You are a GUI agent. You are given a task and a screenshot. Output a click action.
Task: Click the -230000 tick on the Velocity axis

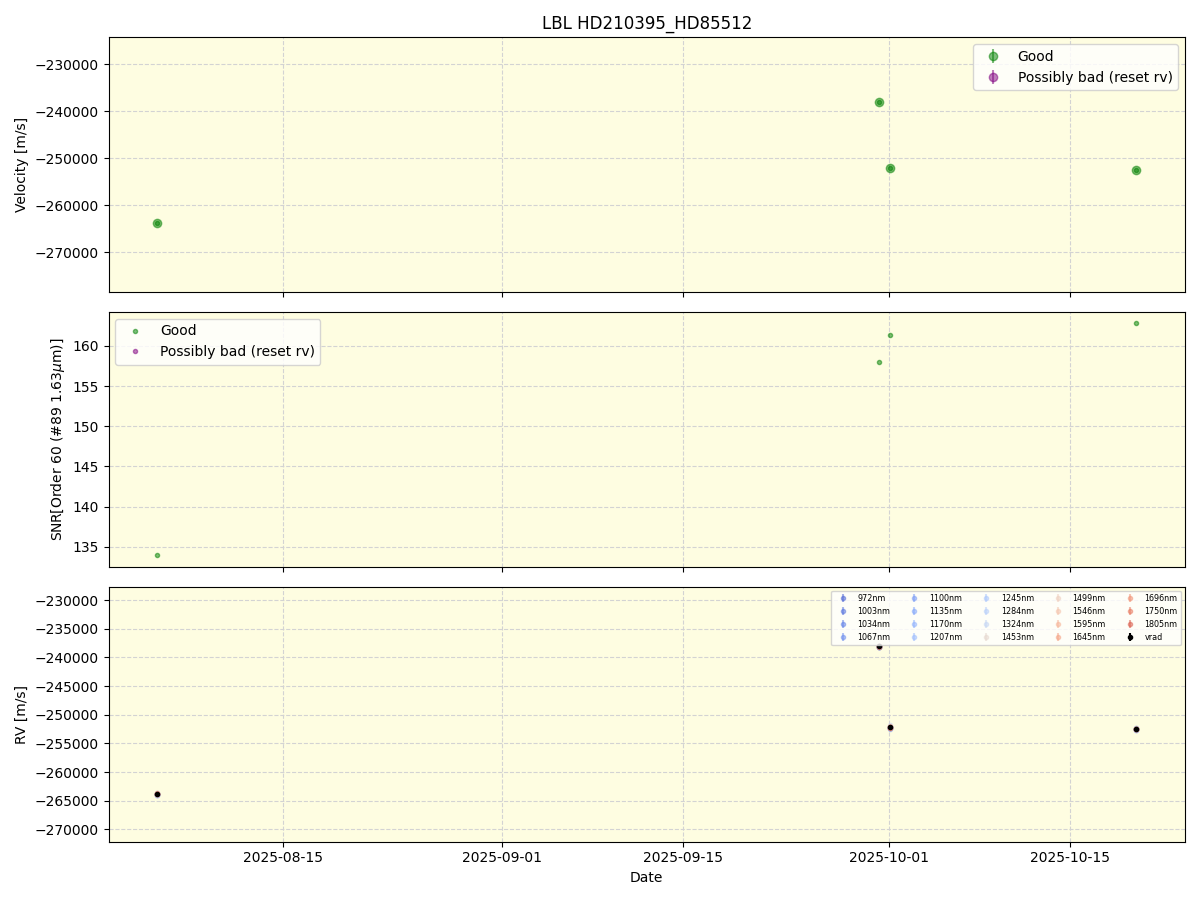(69, 65)
